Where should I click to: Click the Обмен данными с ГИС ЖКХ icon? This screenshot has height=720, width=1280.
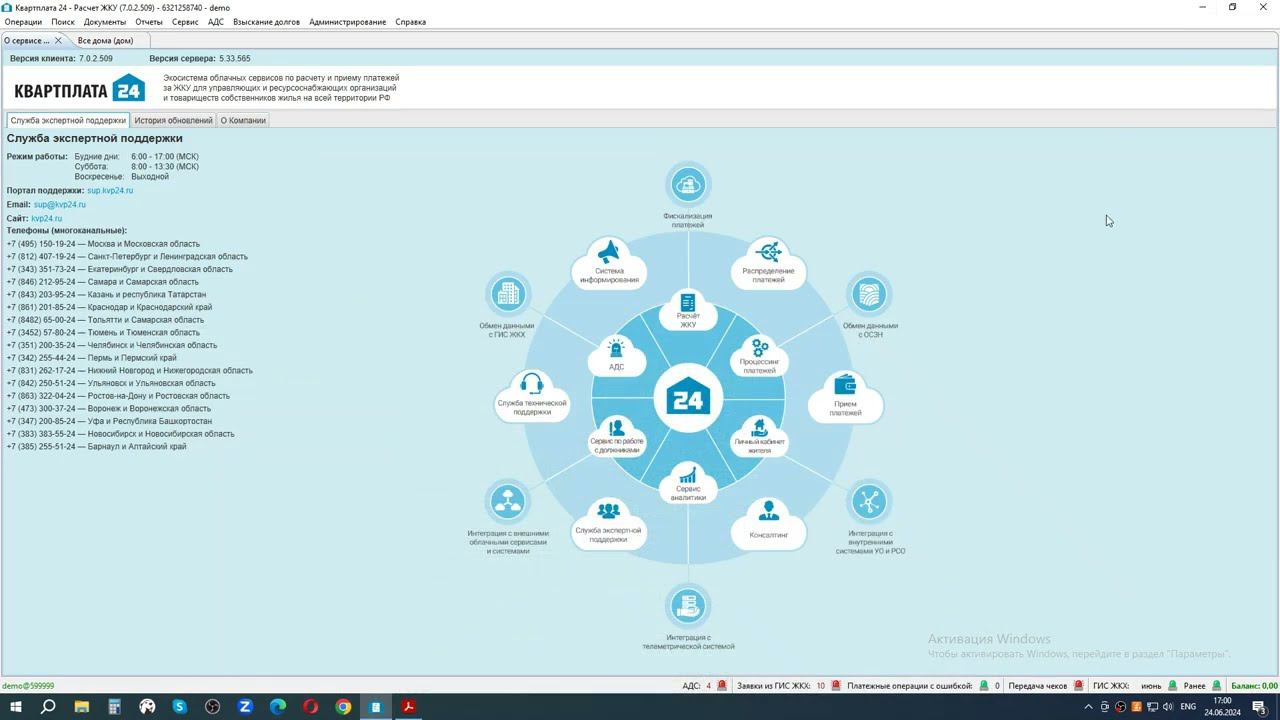click(x=509, y=294)
